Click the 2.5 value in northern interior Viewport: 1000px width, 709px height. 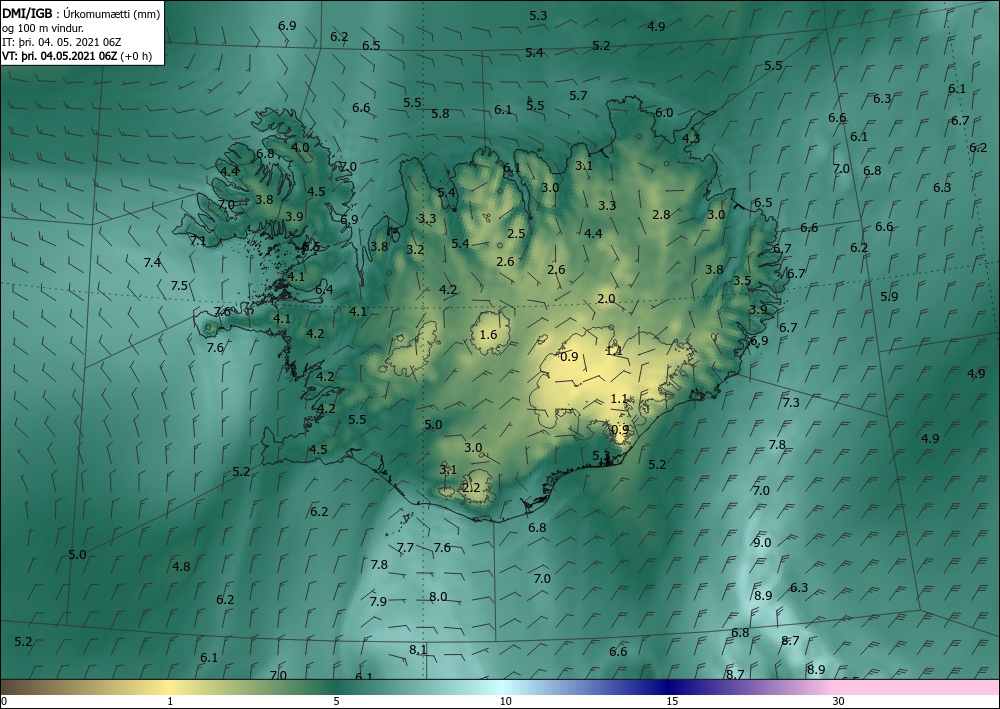[516, 233]
